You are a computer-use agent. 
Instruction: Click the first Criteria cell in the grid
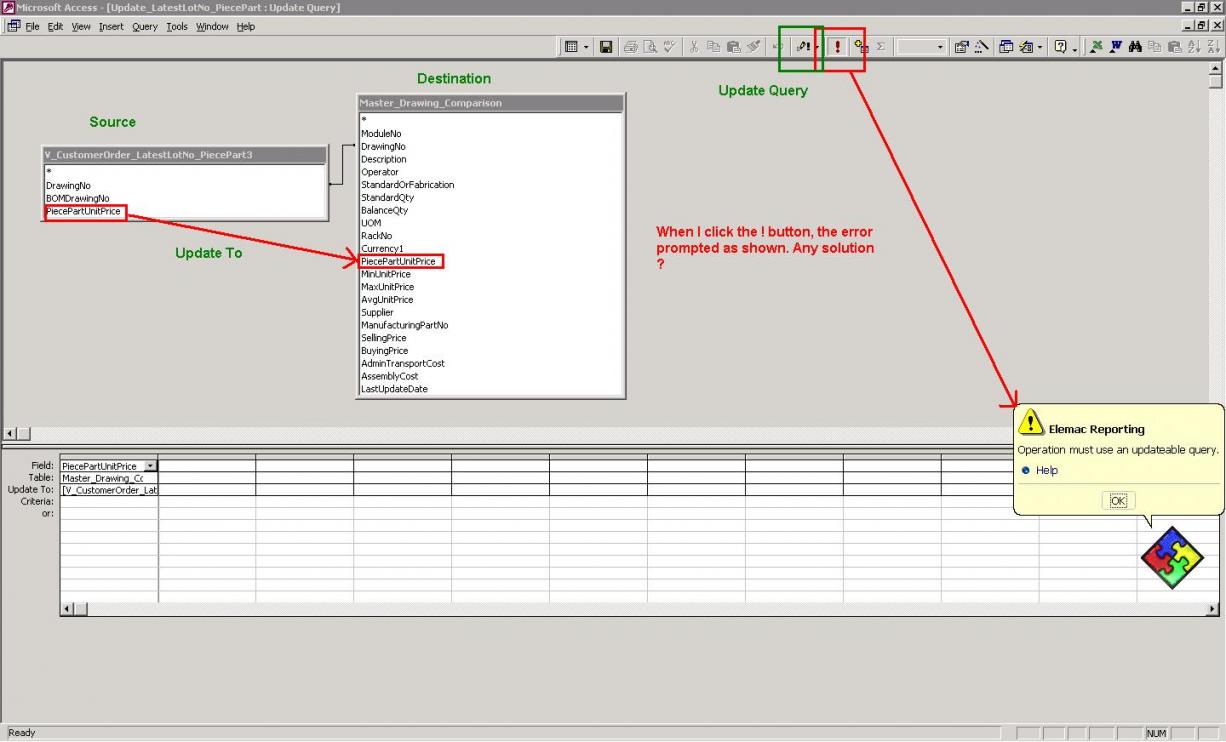click(x=109, y=502)
